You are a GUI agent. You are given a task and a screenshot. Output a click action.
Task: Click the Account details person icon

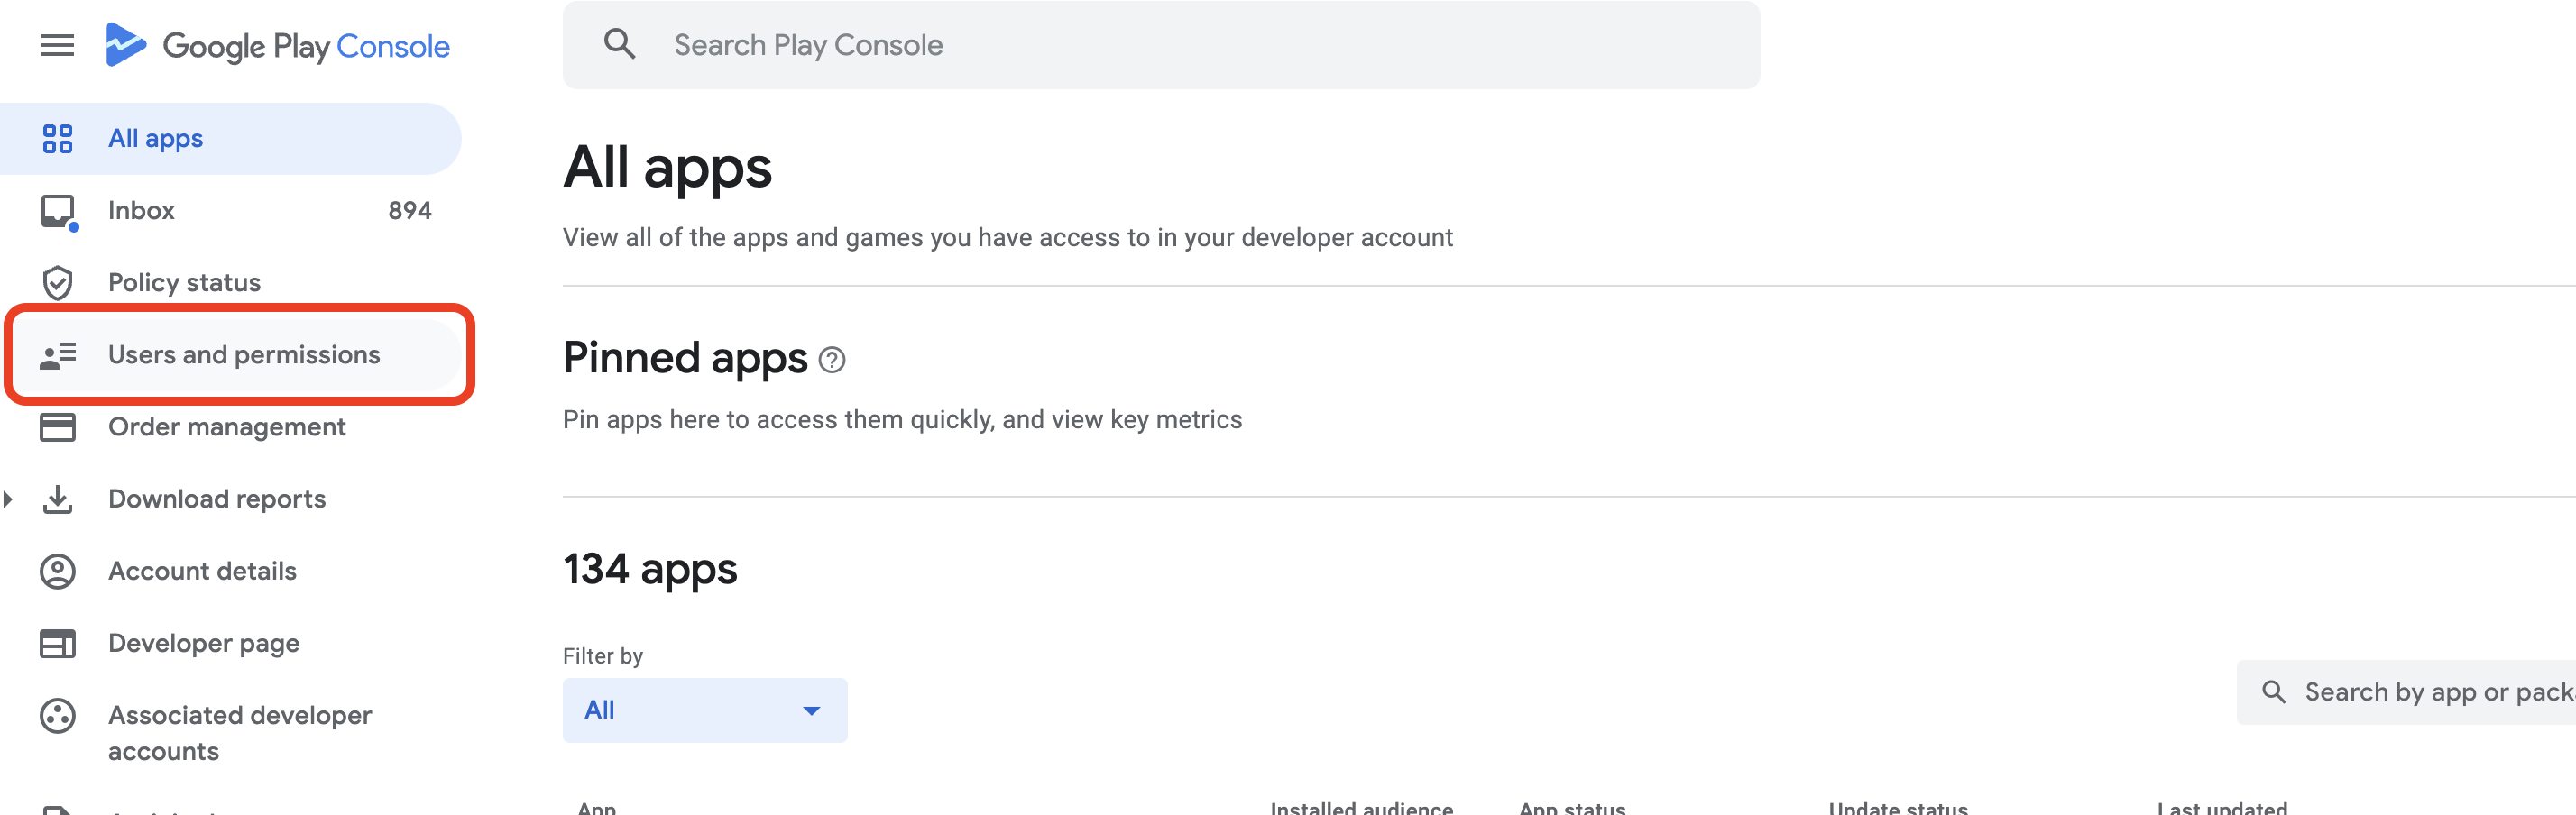[x=57, y=571]
